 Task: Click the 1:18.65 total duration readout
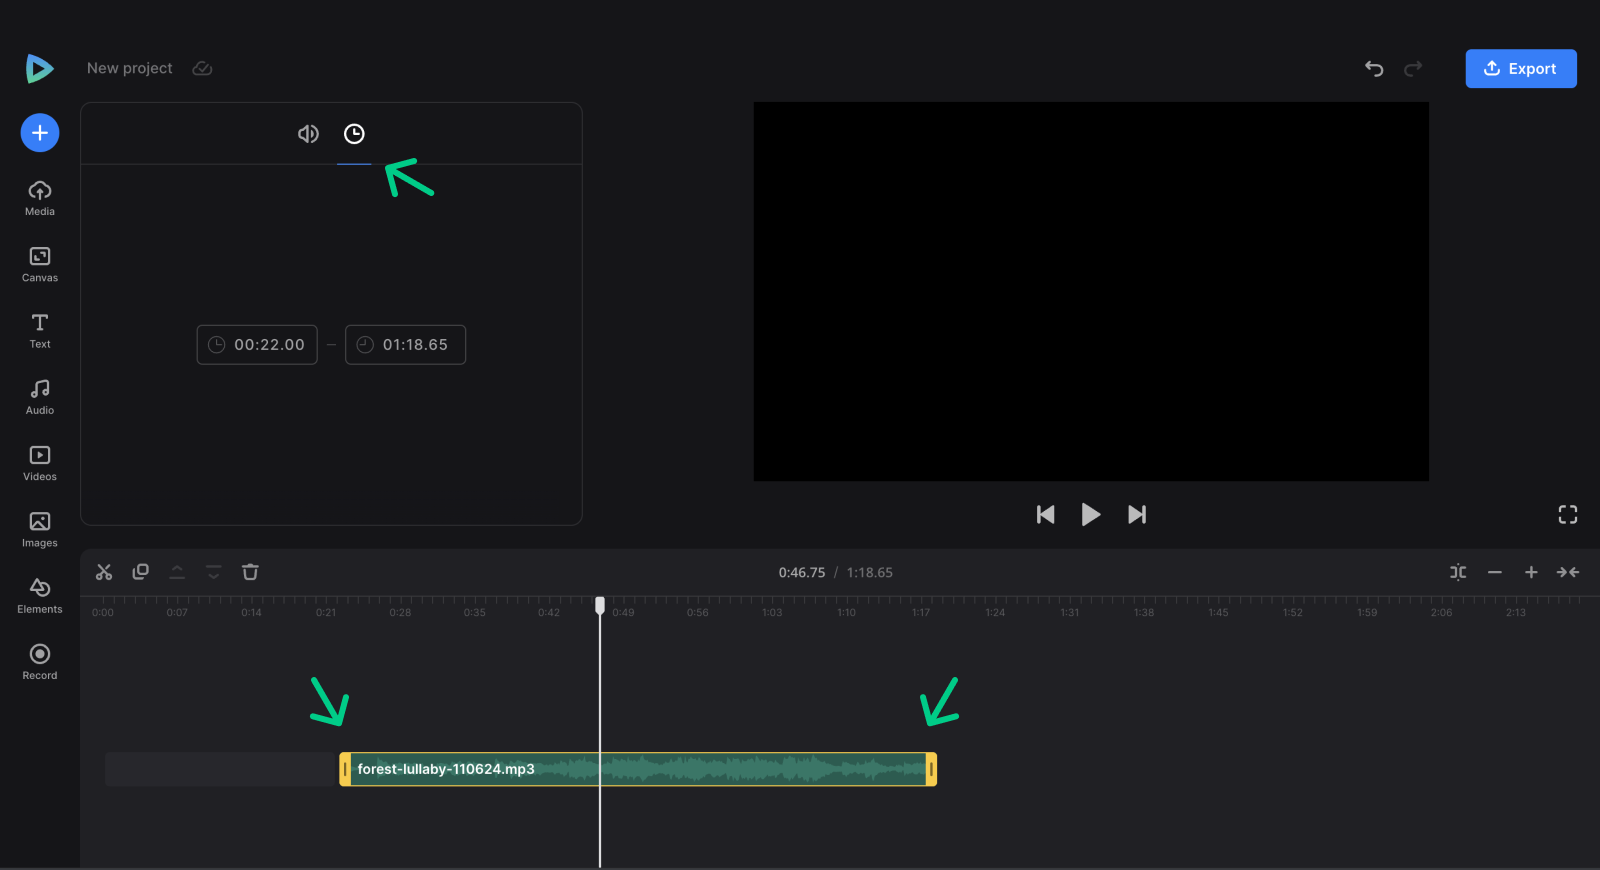coord(870,572)
